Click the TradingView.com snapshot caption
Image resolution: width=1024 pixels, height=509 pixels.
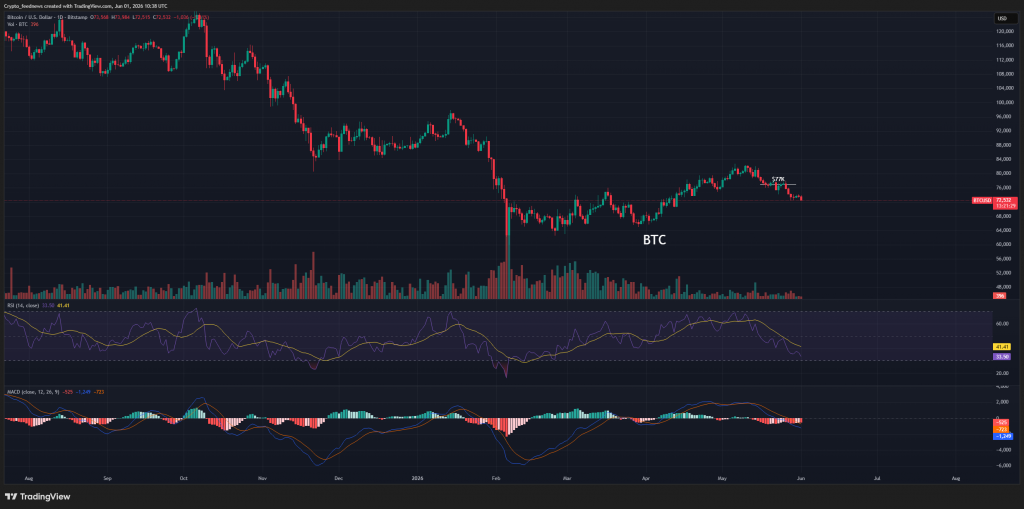click(x=86, y=6)
